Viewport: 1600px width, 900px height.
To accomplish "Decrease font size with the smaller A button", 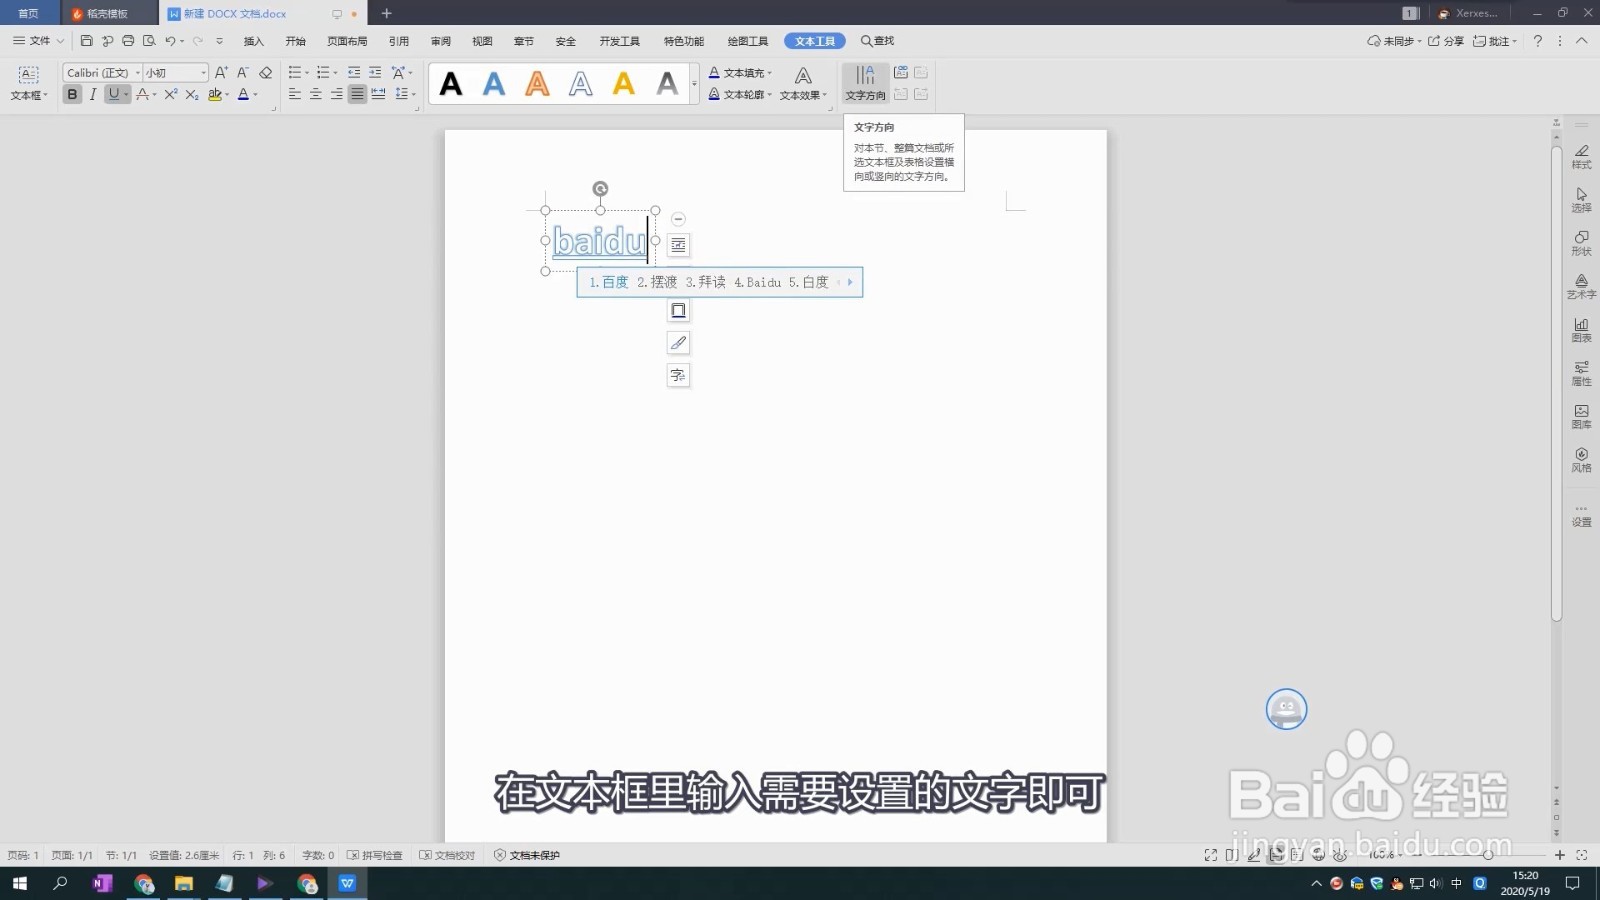I will click(x=242, y=72).
